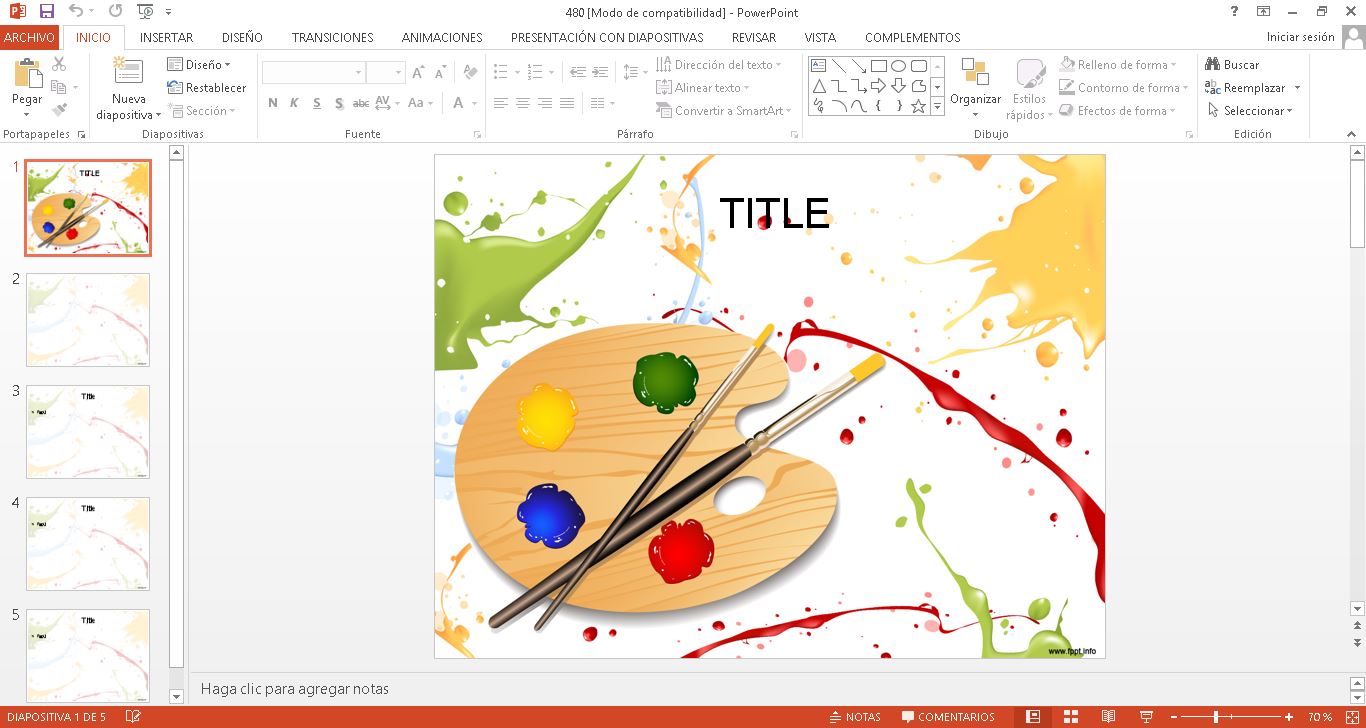The image size is (1366, 728).
Task: Justify text in Párrafo group
Action: [567, 103]
